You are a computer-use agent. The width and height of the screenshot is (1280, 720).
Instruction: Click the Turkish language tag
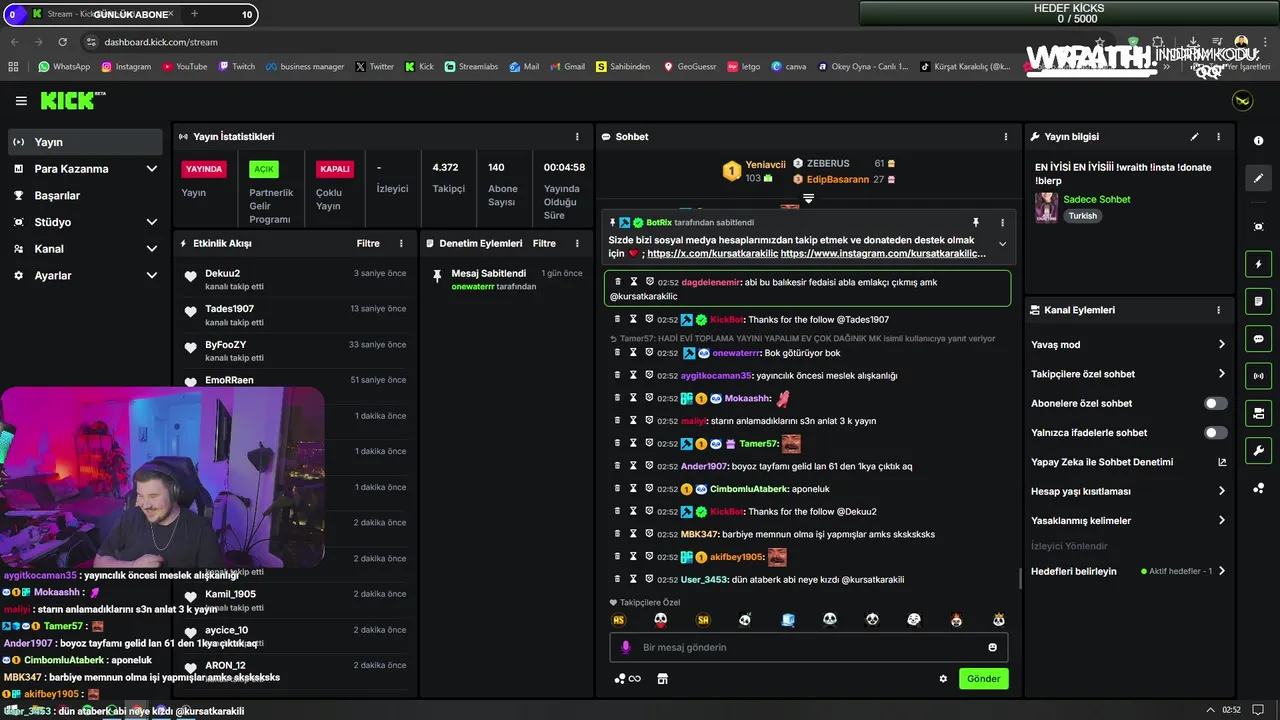click(1083, 216)
